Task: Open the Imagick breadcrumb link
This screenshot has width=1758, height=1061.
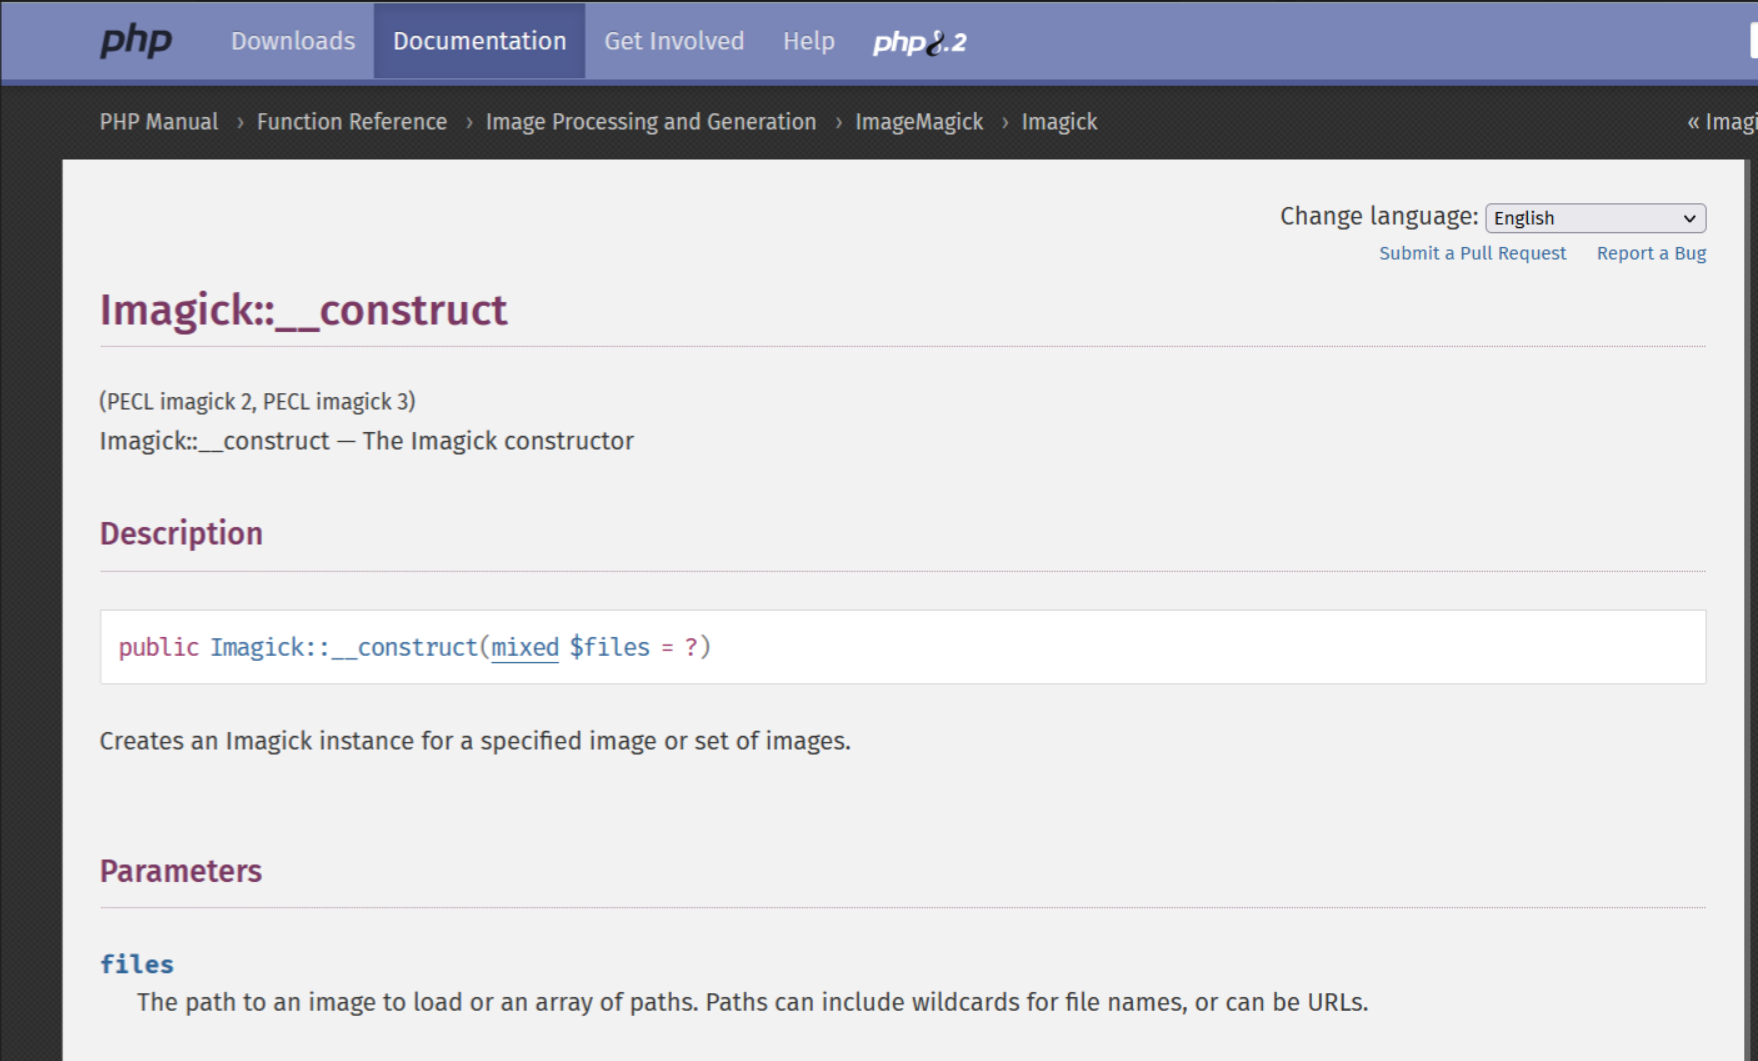Action: tap(1059, 122)
